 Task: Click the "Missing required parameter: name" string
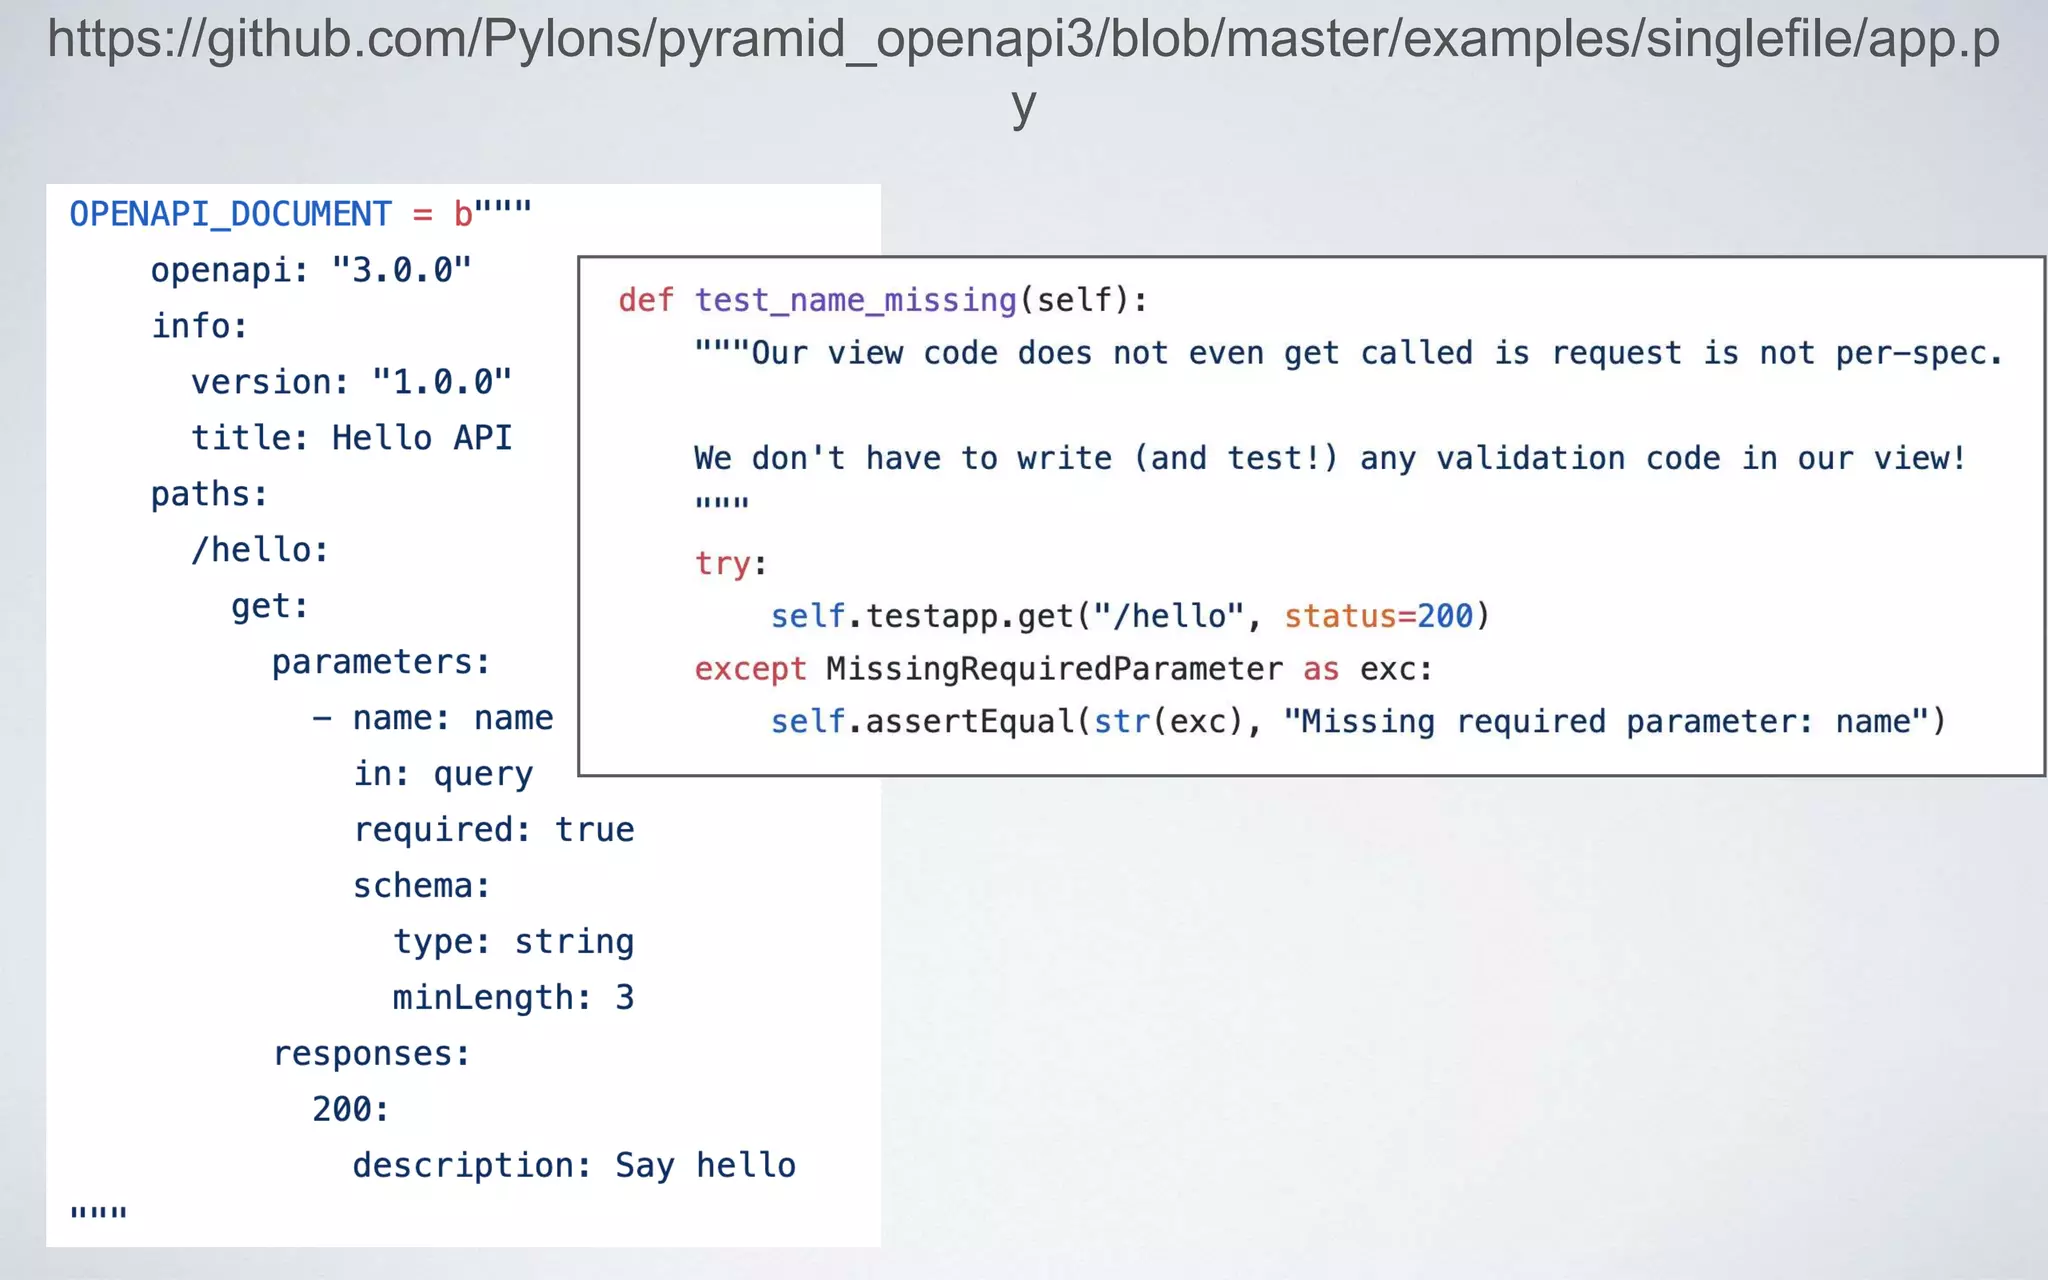(1606, 722)
